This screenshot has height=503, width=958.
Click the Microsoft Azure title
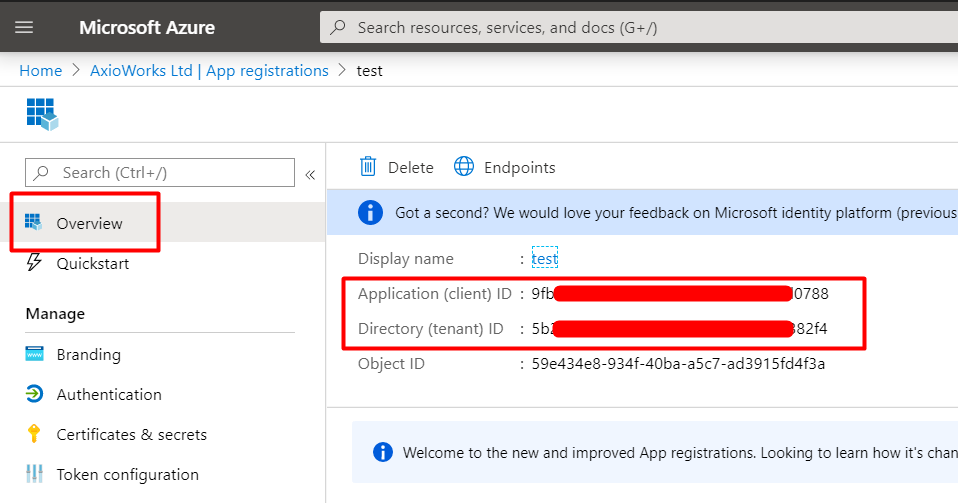tap(147, 28)
